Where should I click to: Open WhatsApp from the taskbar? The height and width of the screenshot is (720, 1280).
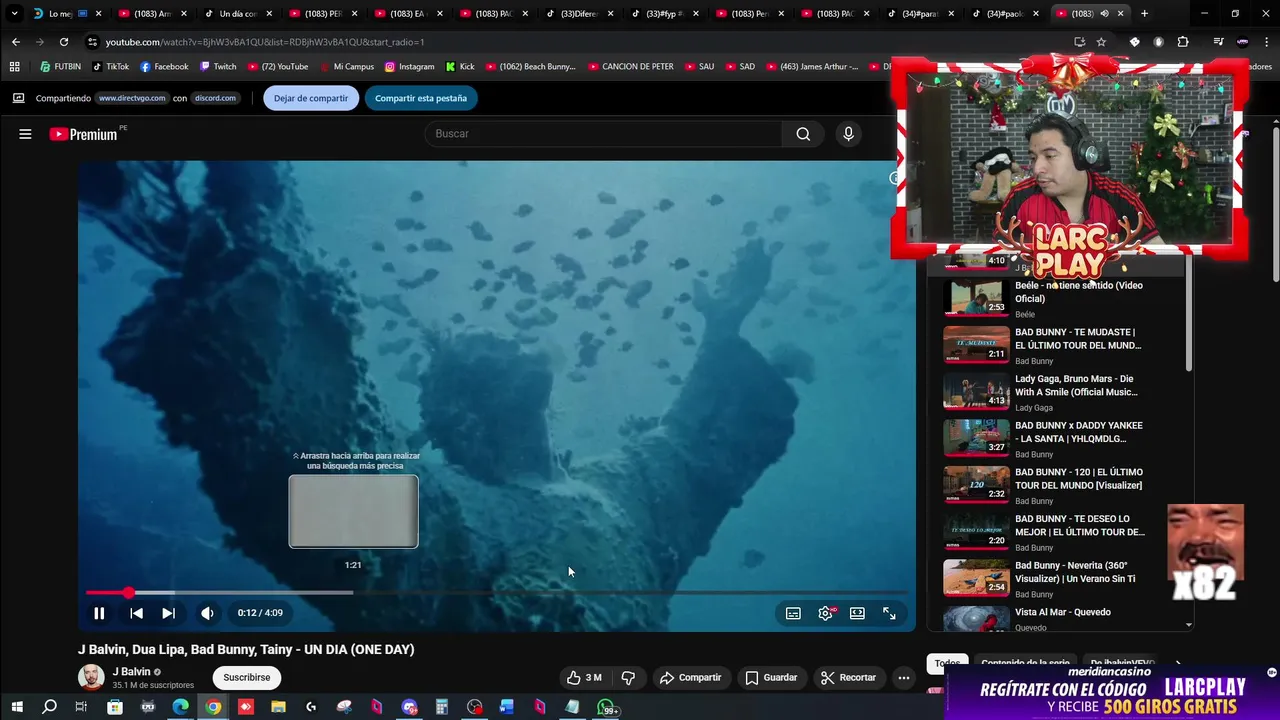click(606, 707)
